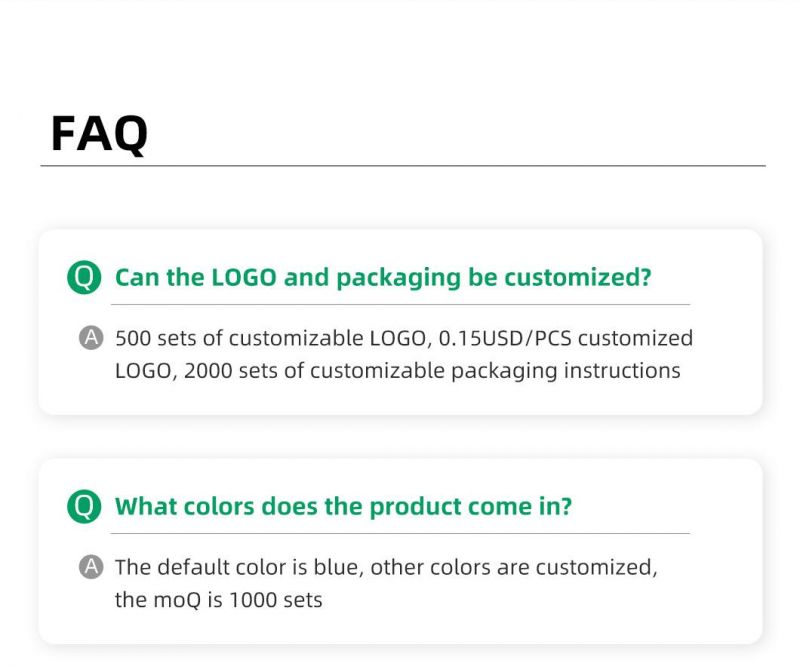The height and width of the screenshot is (666, 800).
Task: Click the green Q icon beside LOGO question
Action: point(84,277)
